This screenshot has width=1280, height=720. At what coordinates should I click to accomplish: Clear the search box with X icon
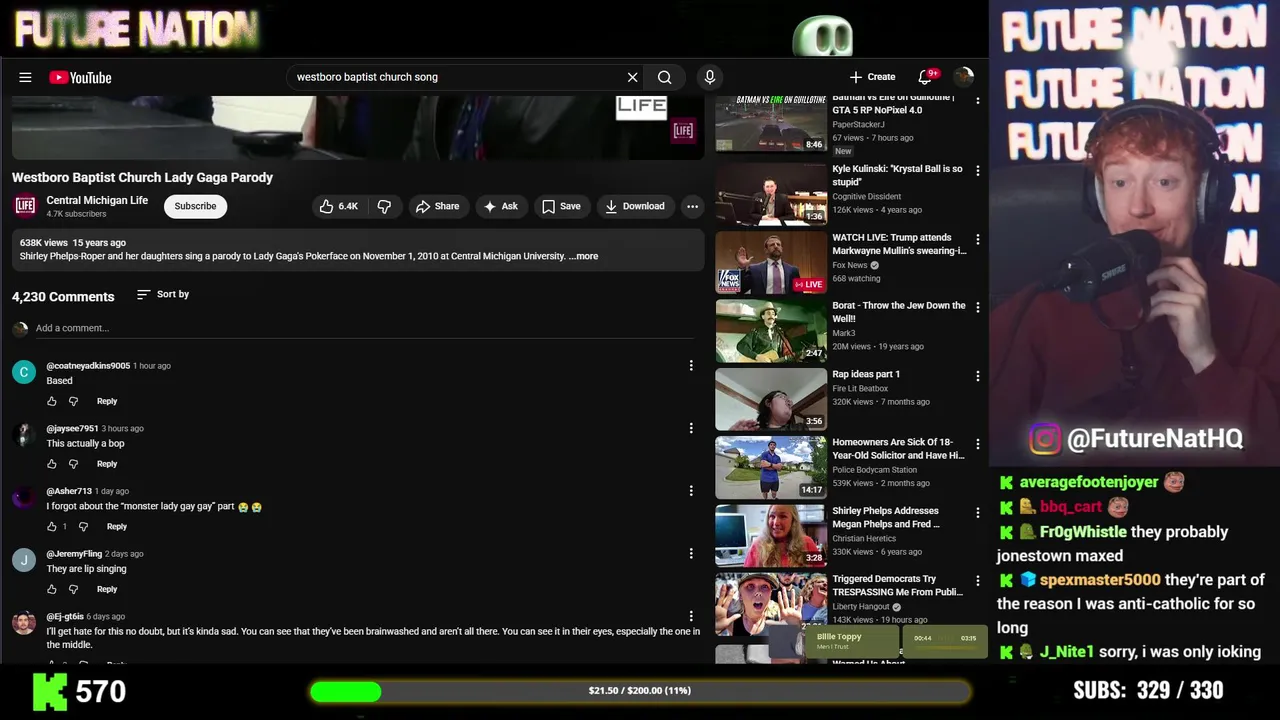(632, 77)
